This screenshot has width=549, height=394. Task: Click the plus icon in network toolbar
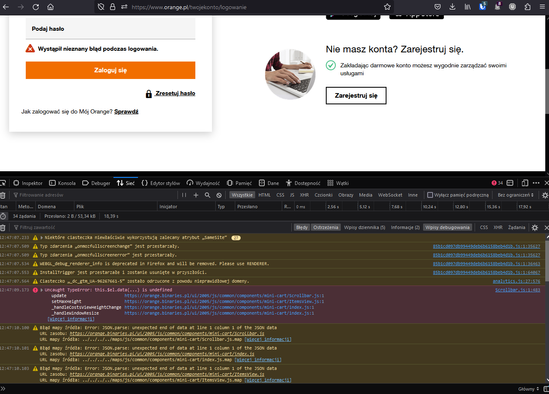196,195
